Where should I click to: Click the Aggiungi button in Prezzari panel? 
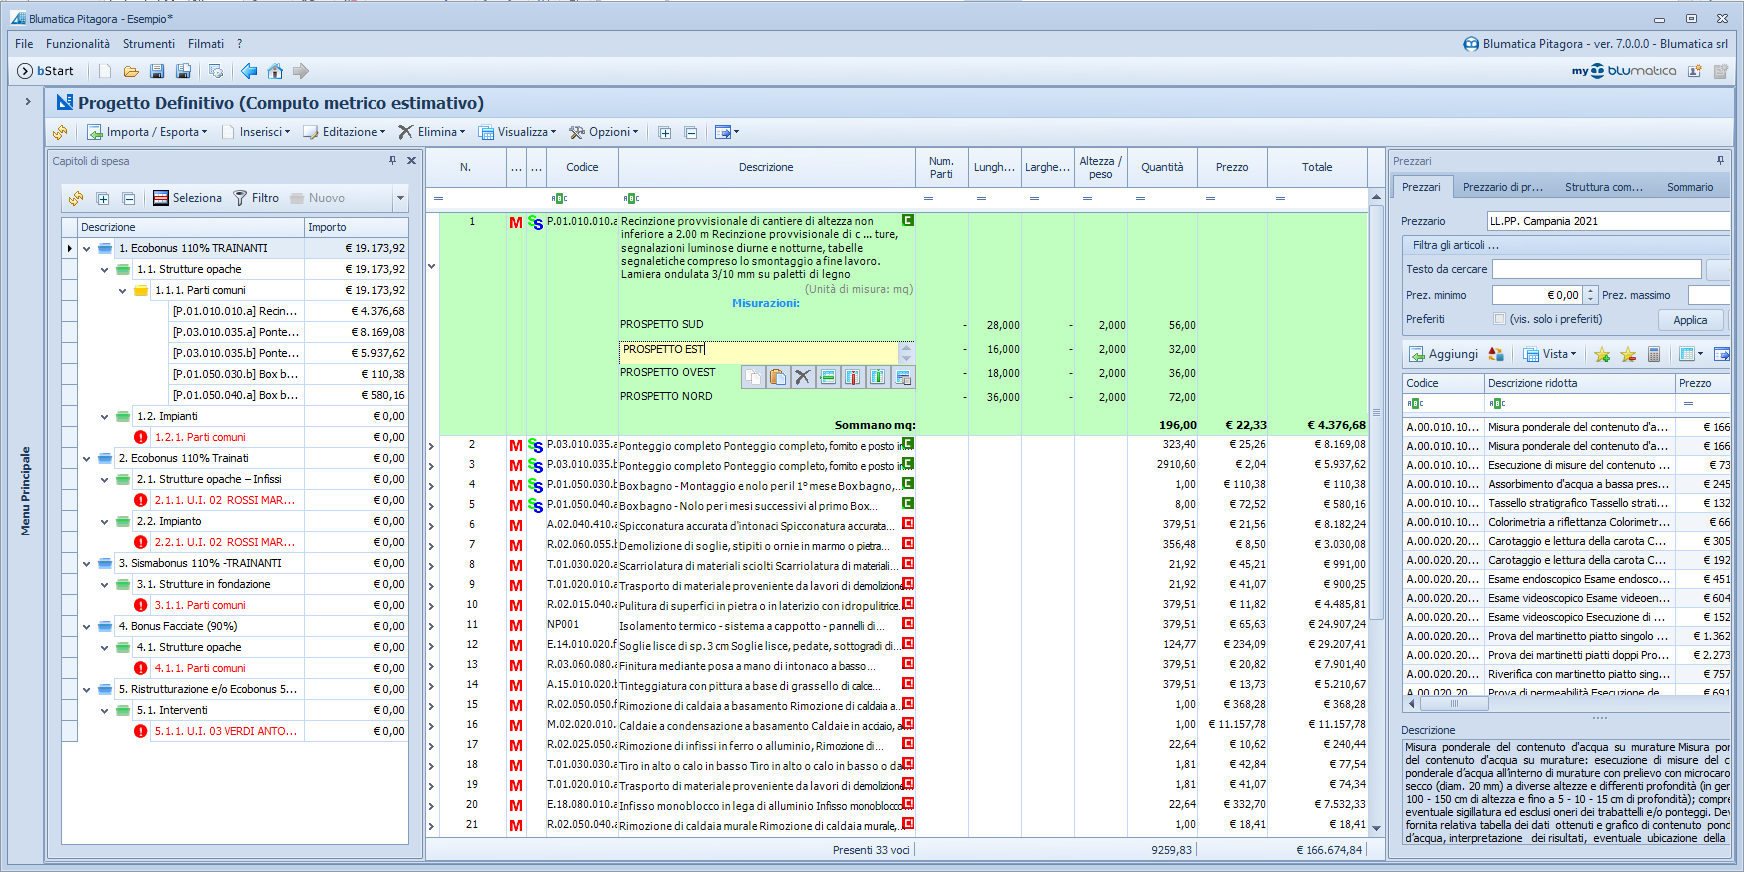[x=1443, y=354]
